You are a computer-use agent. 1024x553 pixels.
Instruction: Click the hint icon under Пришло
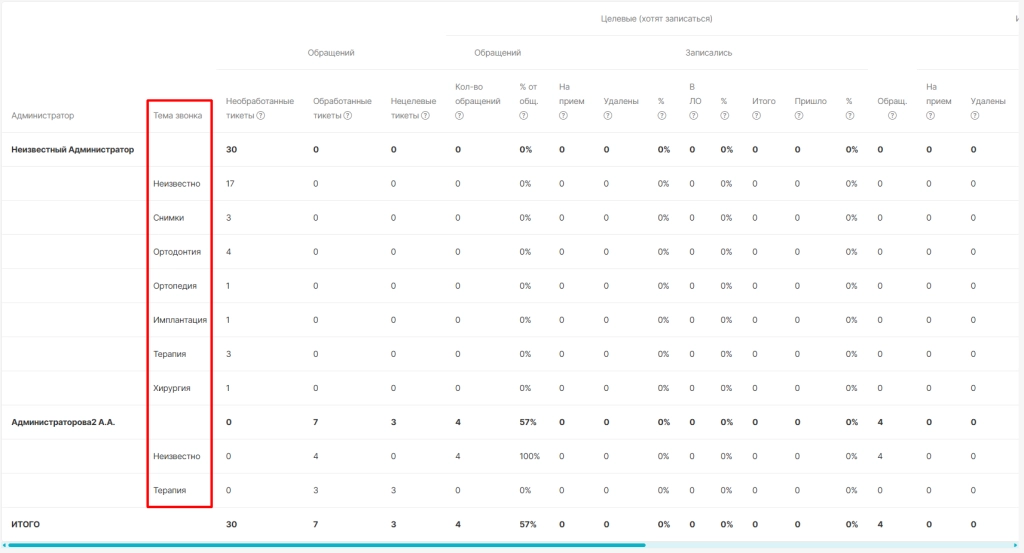click(799, 116)
